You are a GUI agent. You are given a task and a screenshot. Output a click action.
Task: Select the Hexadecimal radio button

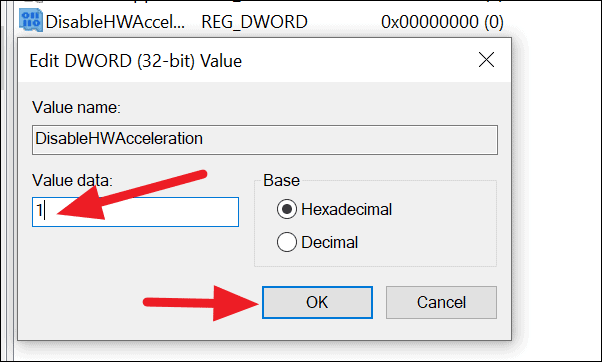pos(286,209)
